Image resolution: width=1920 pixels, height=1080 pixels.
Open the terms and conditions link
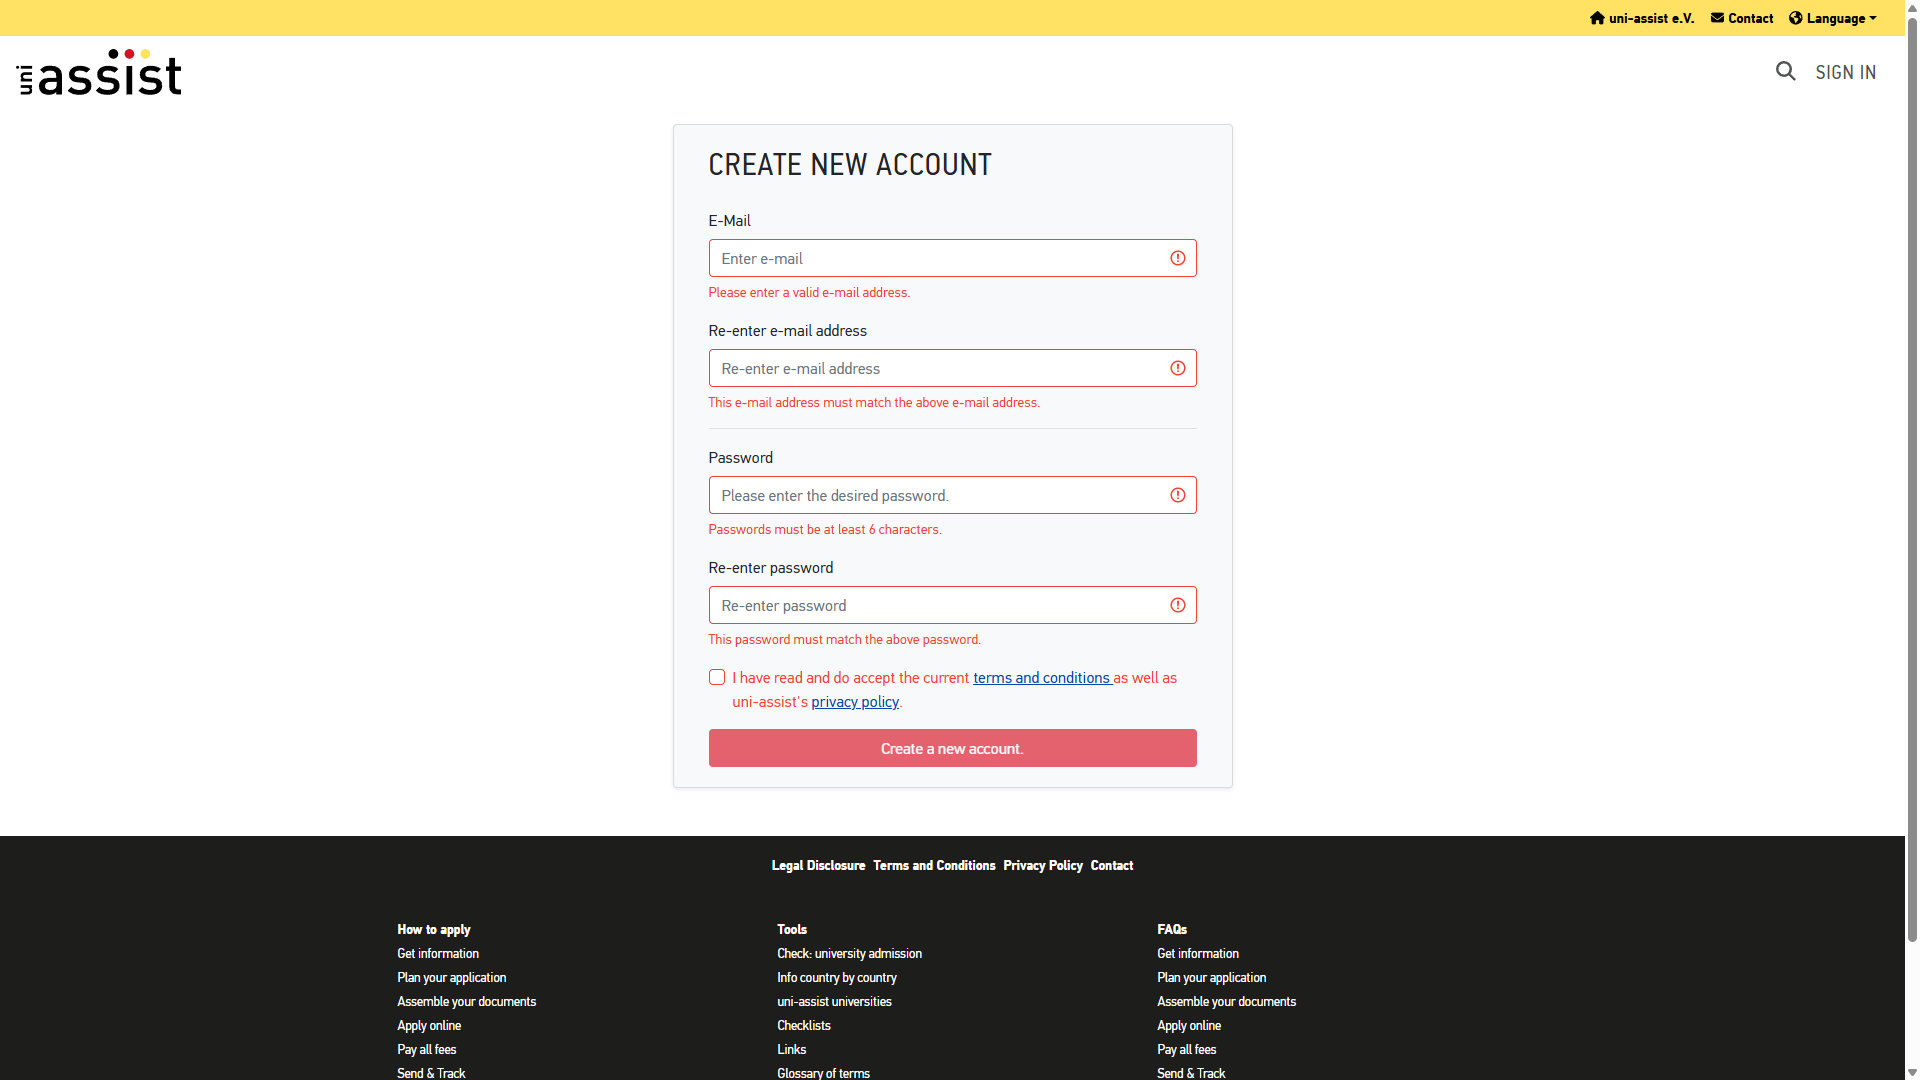(x=1041, y=677)
